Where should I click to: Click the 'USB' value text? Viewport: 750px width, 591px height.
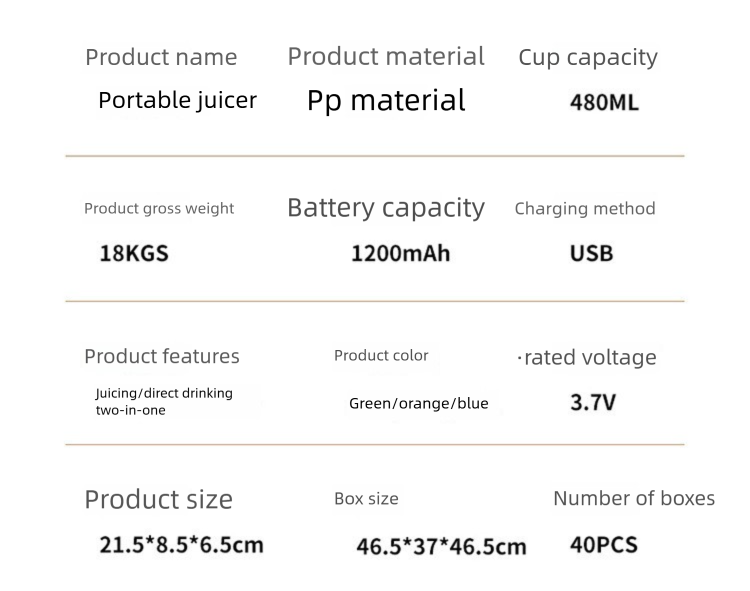[x=591, y=253]
